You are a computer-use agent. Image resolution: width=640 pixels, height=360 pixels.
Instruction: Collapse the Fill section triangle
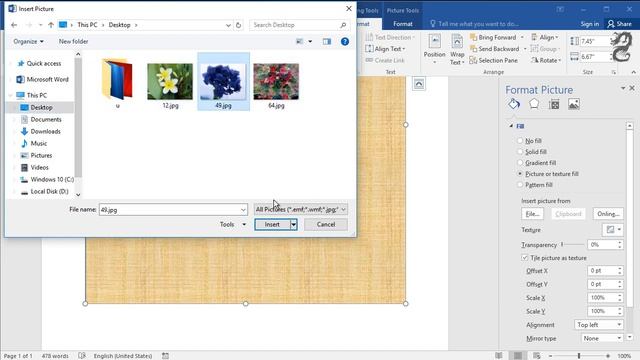pos(511,126)
